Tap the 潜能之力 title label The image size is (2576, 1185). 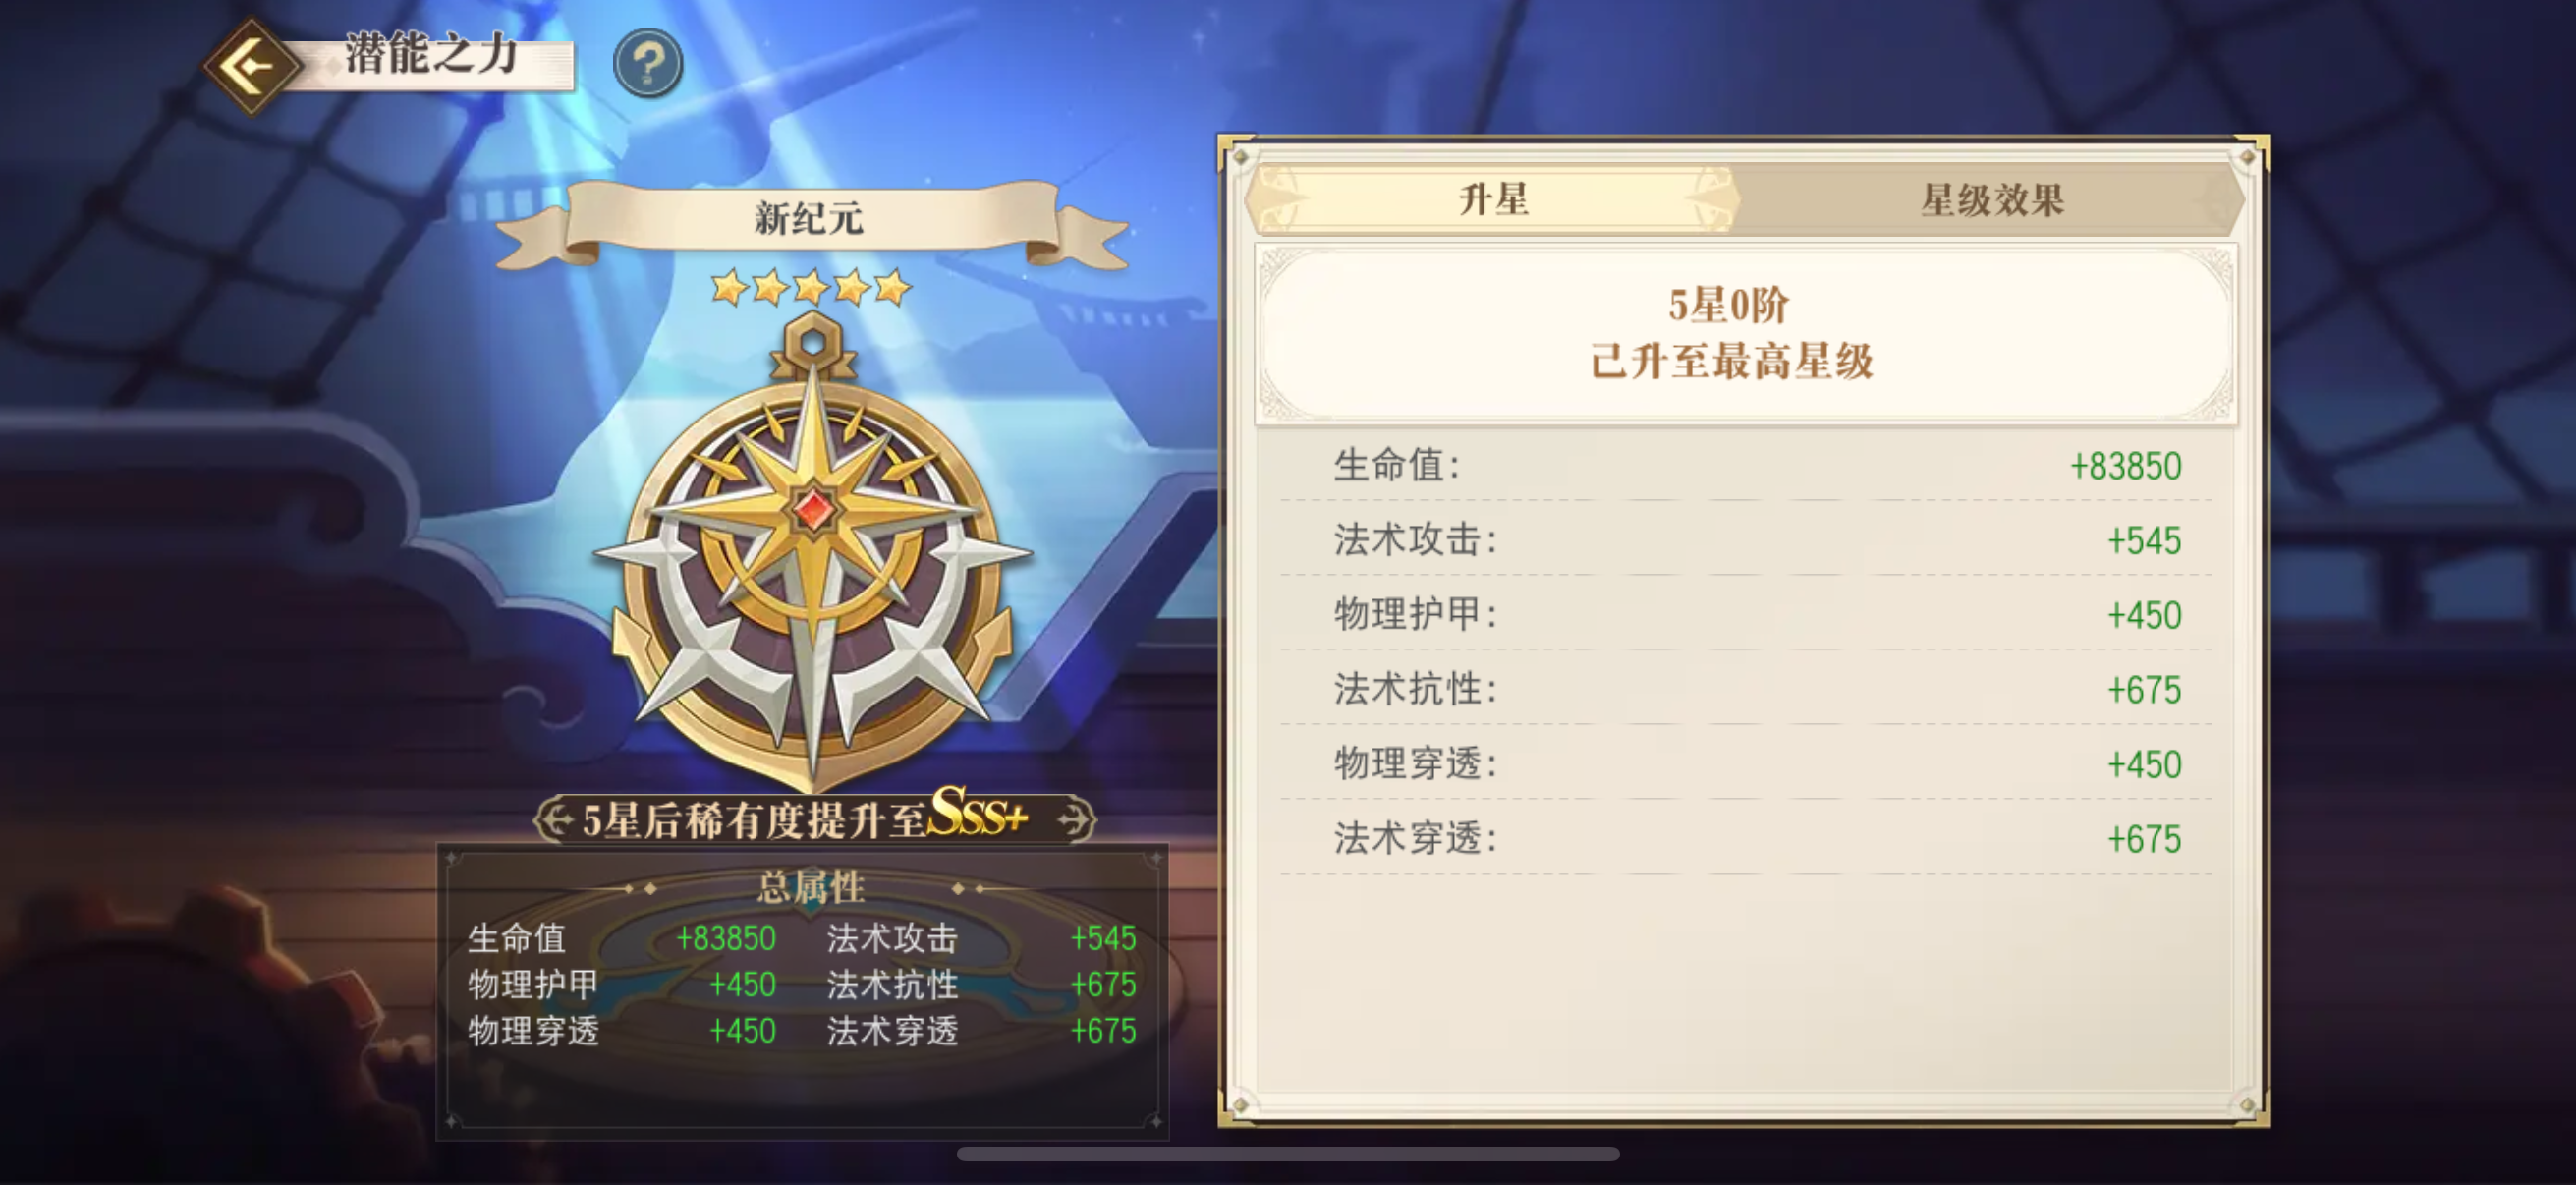(432, 54)
